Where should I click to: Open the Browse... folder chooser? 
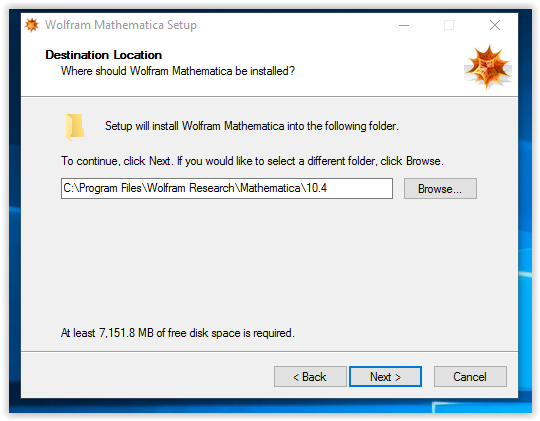point(440,188)
